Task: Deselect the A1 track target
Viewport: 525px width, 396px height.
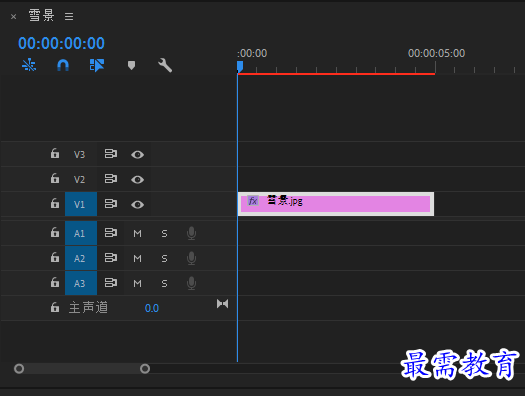Action: click(x=81, y=233)
